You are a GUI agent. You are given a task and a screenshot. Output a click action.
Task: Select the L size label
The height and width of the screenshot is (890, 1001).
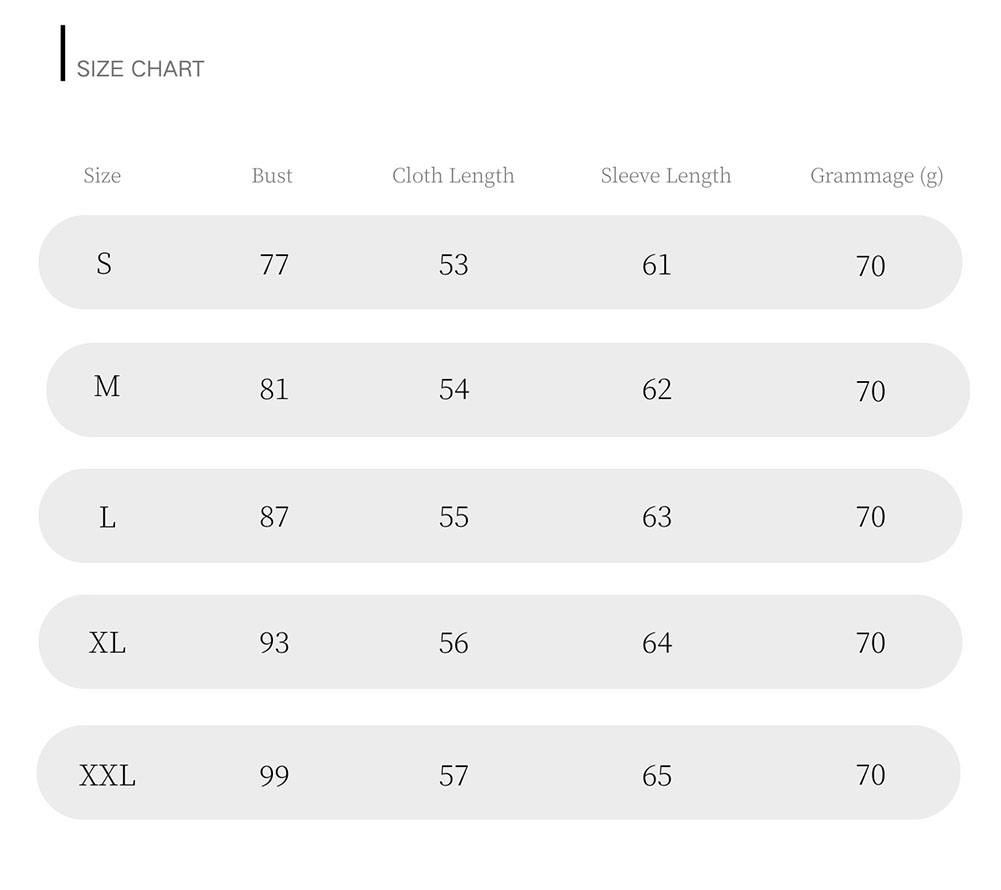tap(107, 517)
